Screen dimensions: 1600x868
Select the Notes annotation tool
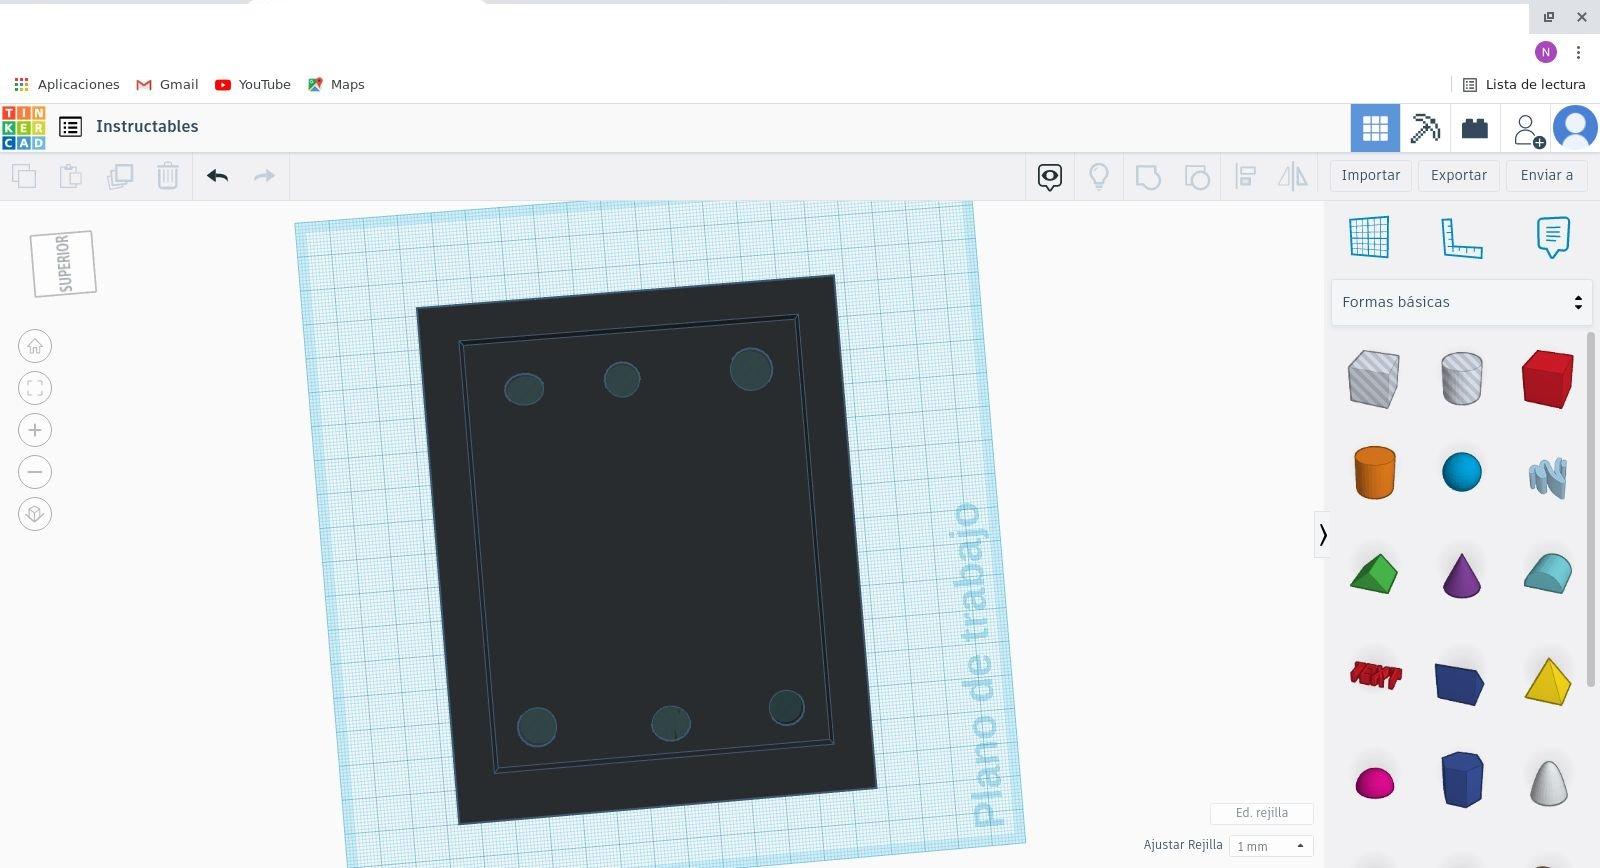pyautogui.click(x=1553, y=237)
